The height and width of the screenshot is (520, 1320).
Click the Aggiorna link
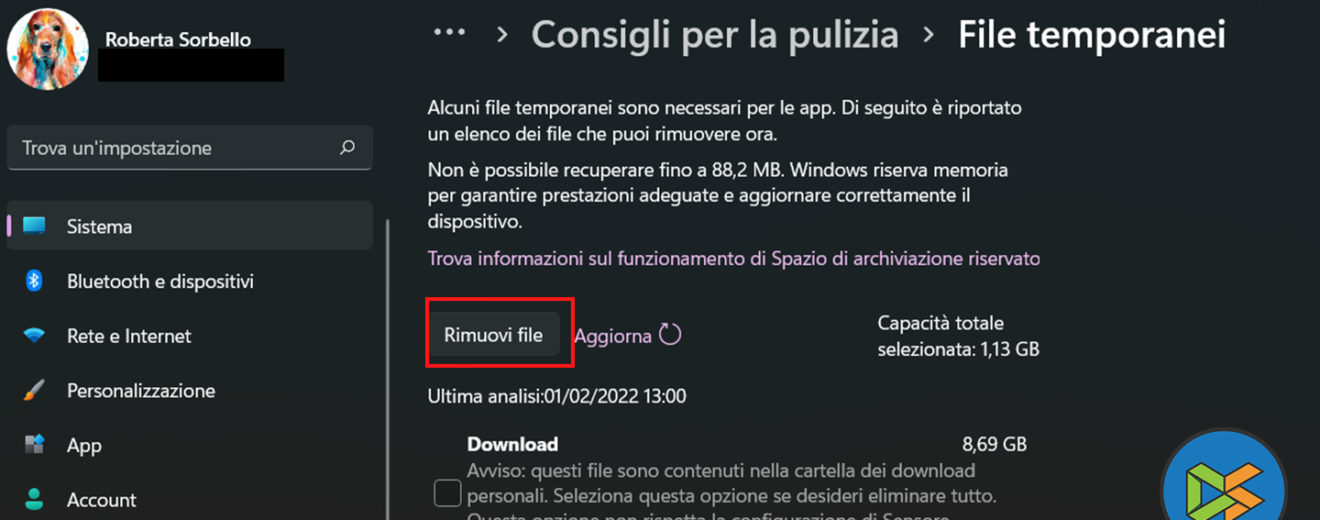tap(613, 336)
